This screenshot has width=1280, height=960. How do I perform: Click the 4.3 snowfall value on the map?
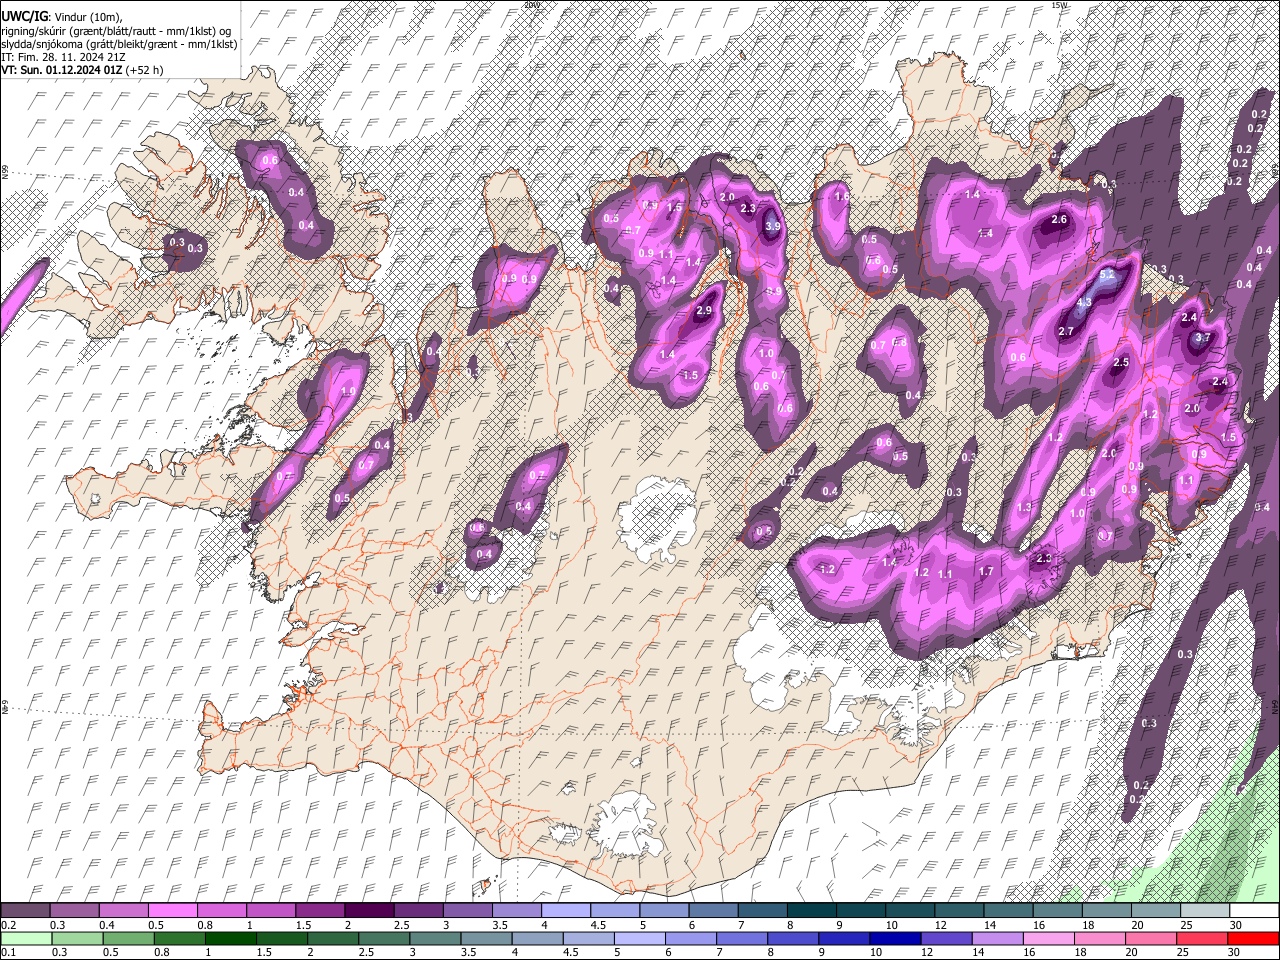coord(1085,302)
